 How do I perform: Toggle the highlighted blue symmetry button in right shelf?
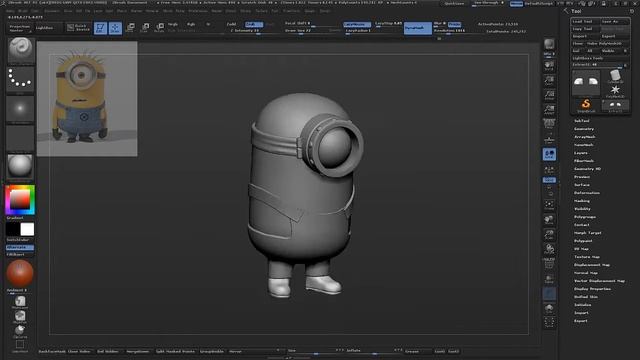tap(549, 154)
